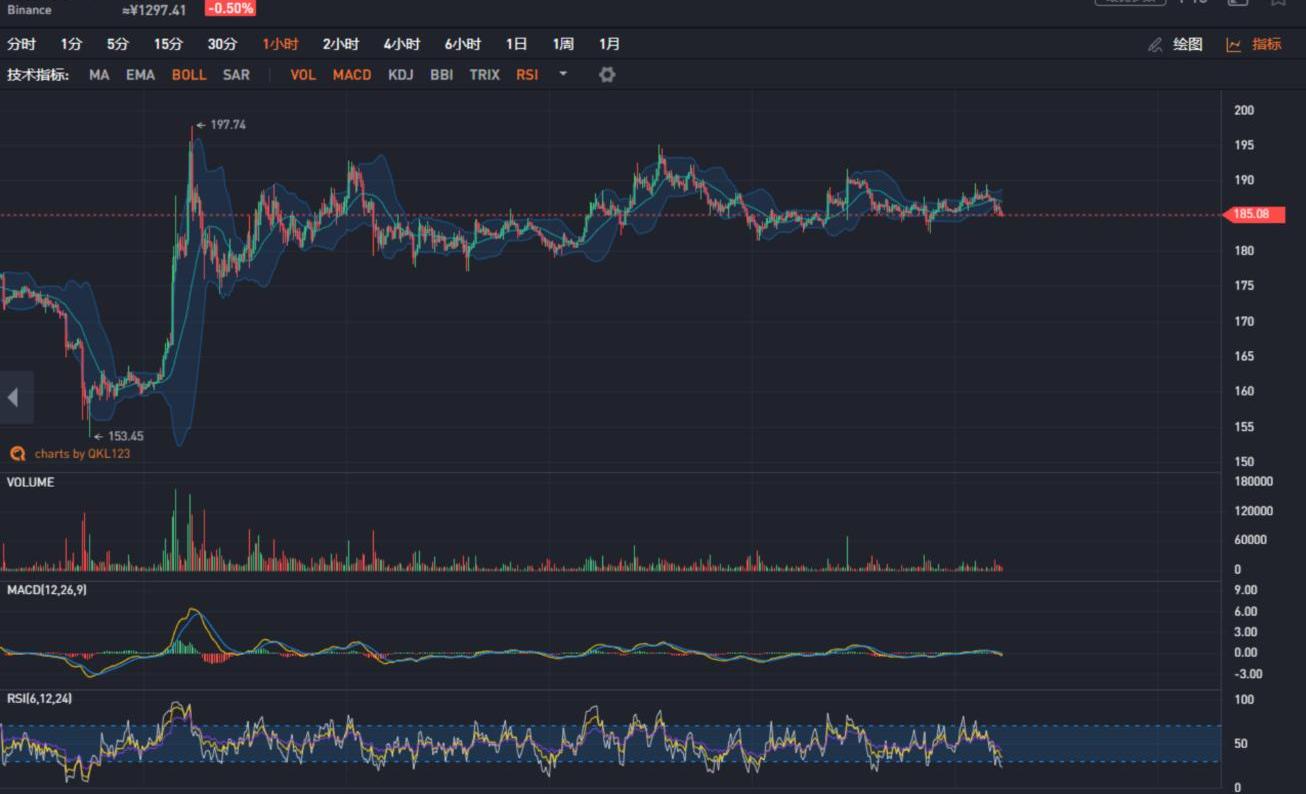Expand the more indicators dropdown arrow
The width and height of the screenshot is (1306, 794).
[563, 74]
